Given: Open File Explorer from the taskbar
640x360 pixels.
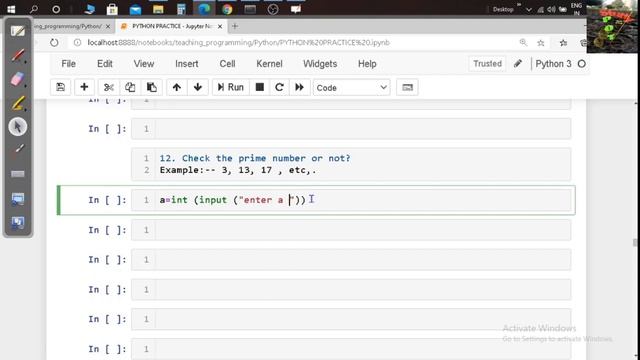Looking at the screenshot, I should [158, 9].
